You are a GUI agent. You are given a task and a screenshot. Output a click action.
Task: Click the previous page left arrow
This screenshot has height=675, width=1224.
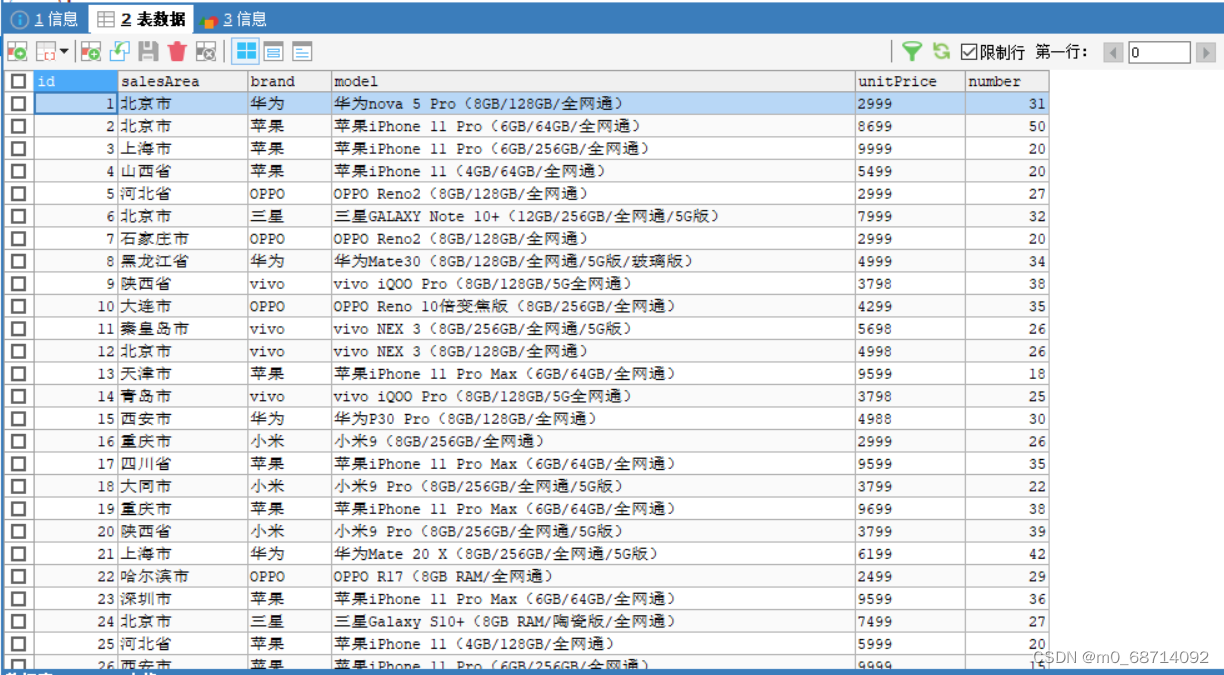pyautogui.click(x=1113, y=52)
